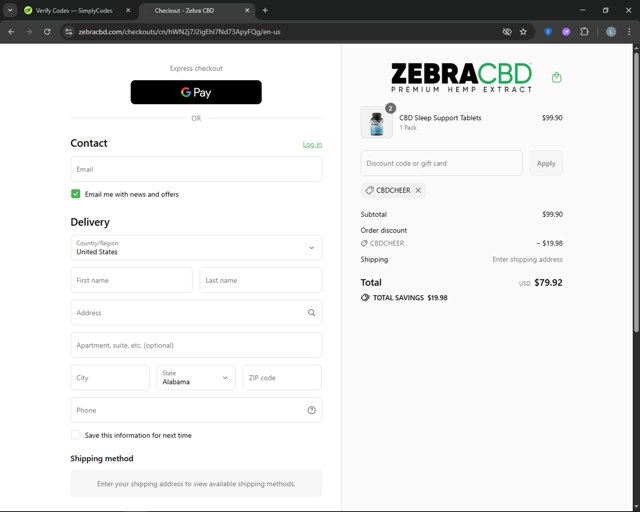Uncheck Email me with news and offers
The image size is (640, 512).
click(76, 194)
